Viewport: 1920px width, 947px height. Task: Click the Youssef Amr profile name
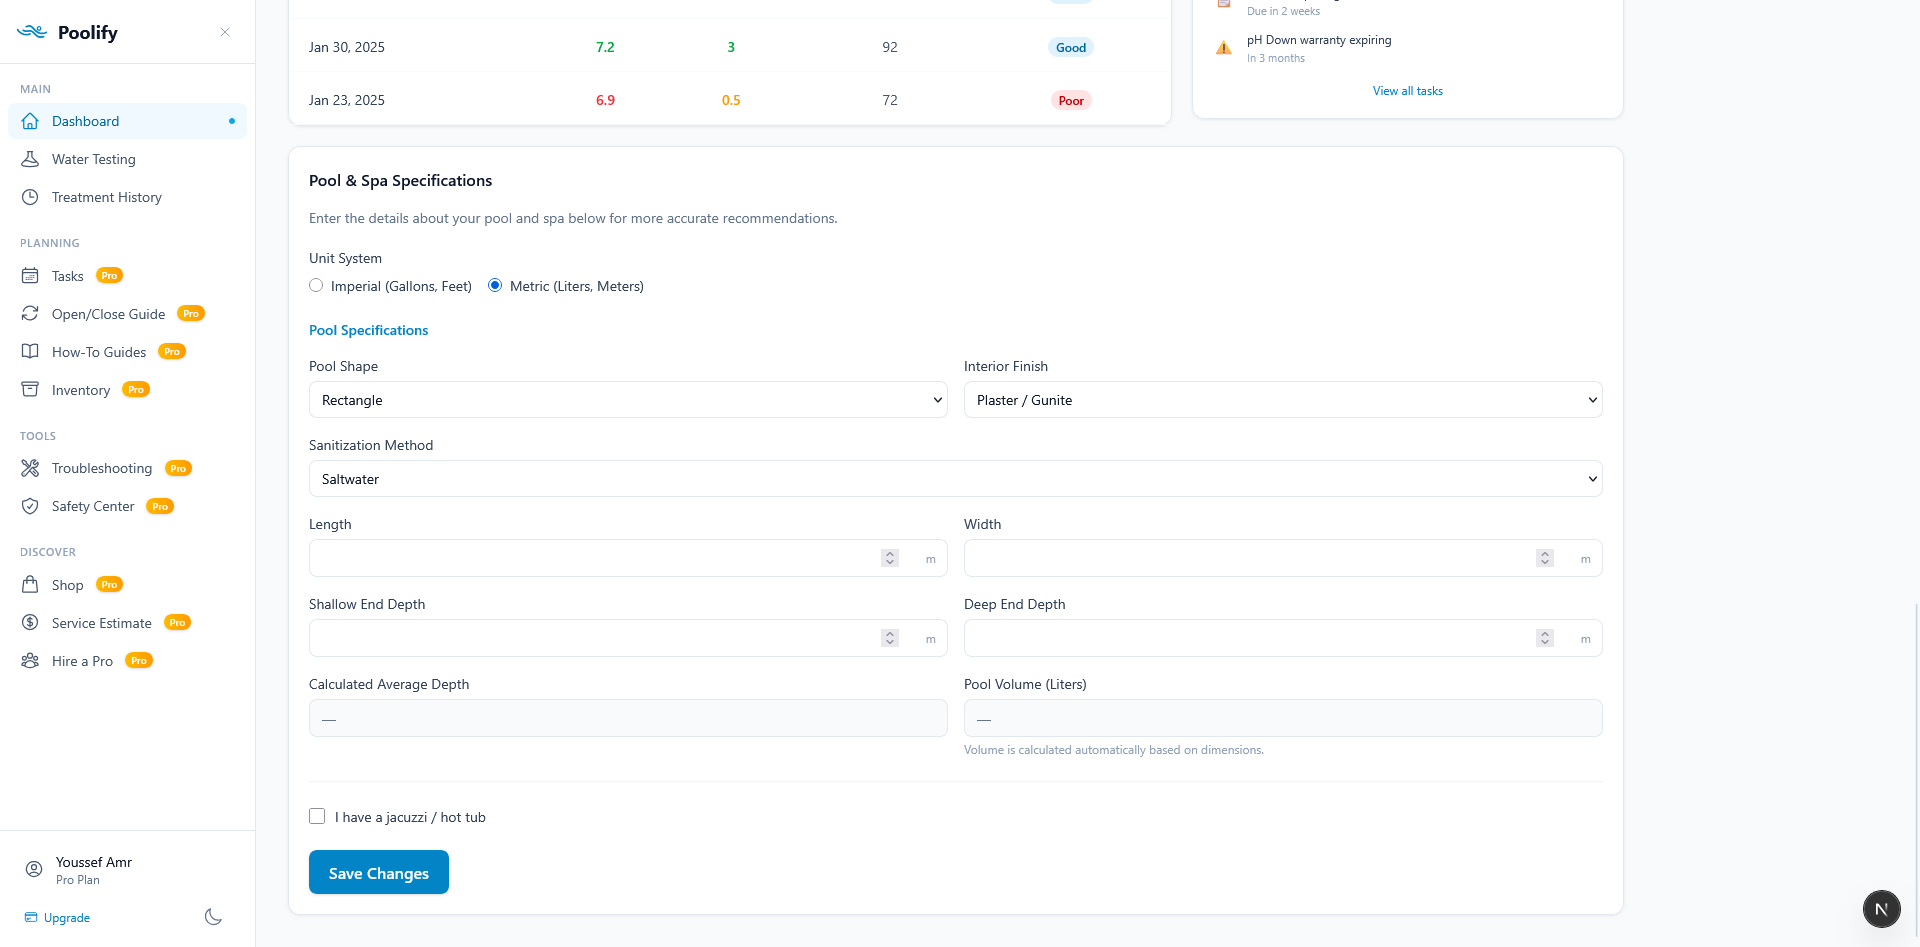click(x=94, y=862)
